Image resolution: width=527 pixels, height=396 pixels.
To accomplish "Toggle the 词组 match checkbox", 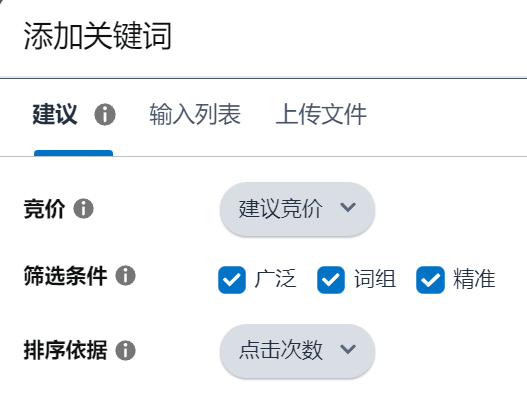I will tap(331, 280).
